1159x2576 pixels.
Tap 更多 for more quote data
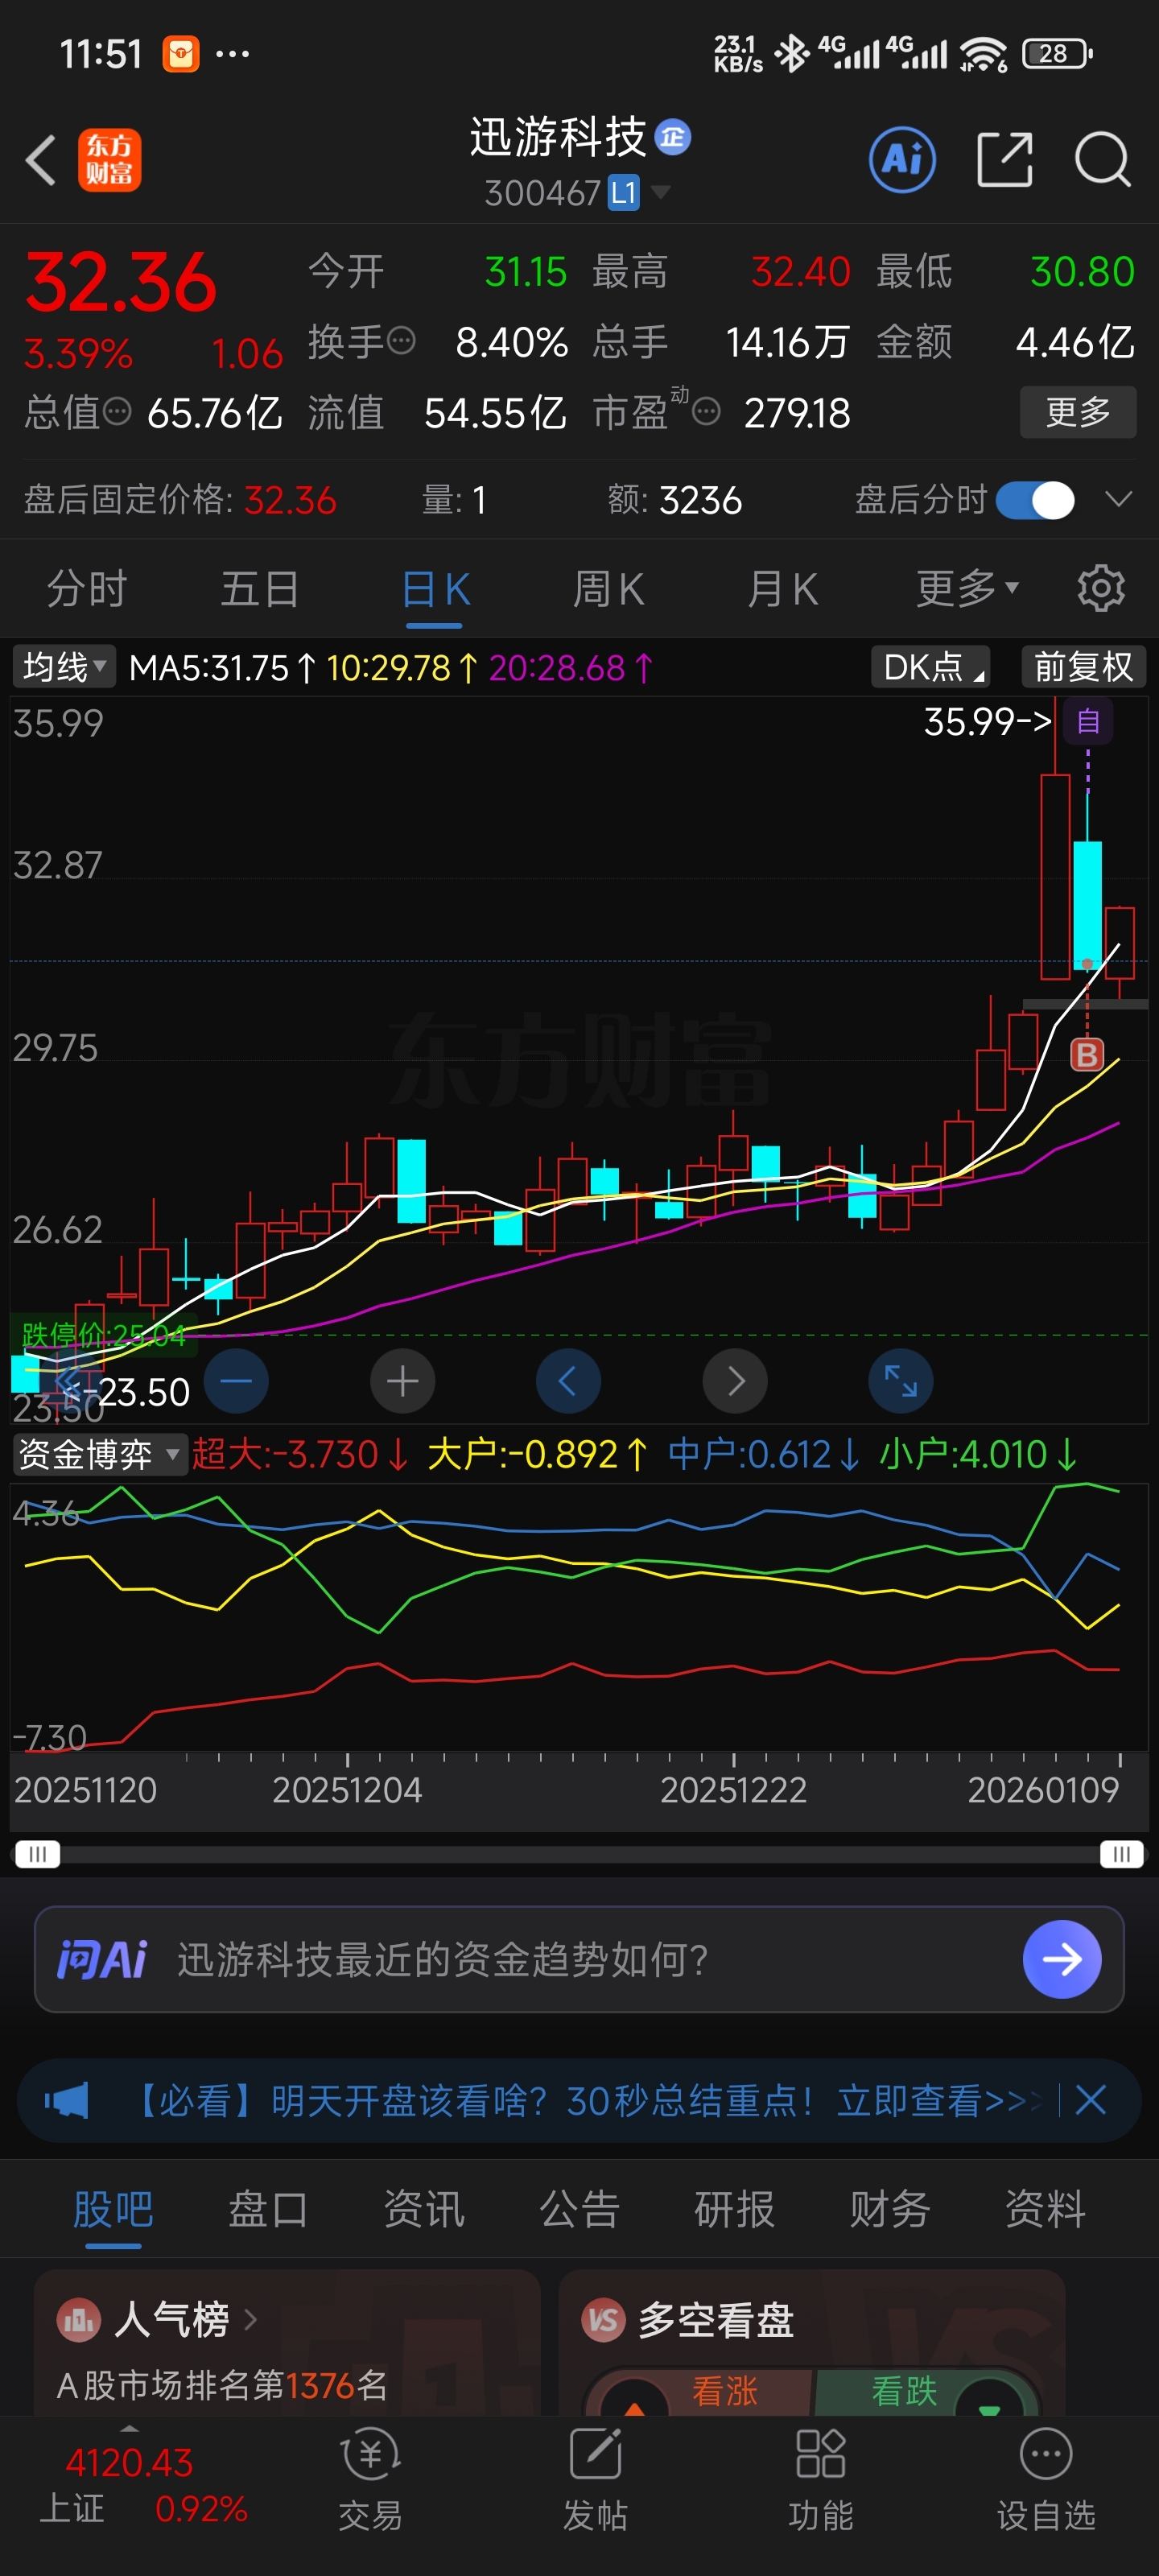(x=1078, y=411)
